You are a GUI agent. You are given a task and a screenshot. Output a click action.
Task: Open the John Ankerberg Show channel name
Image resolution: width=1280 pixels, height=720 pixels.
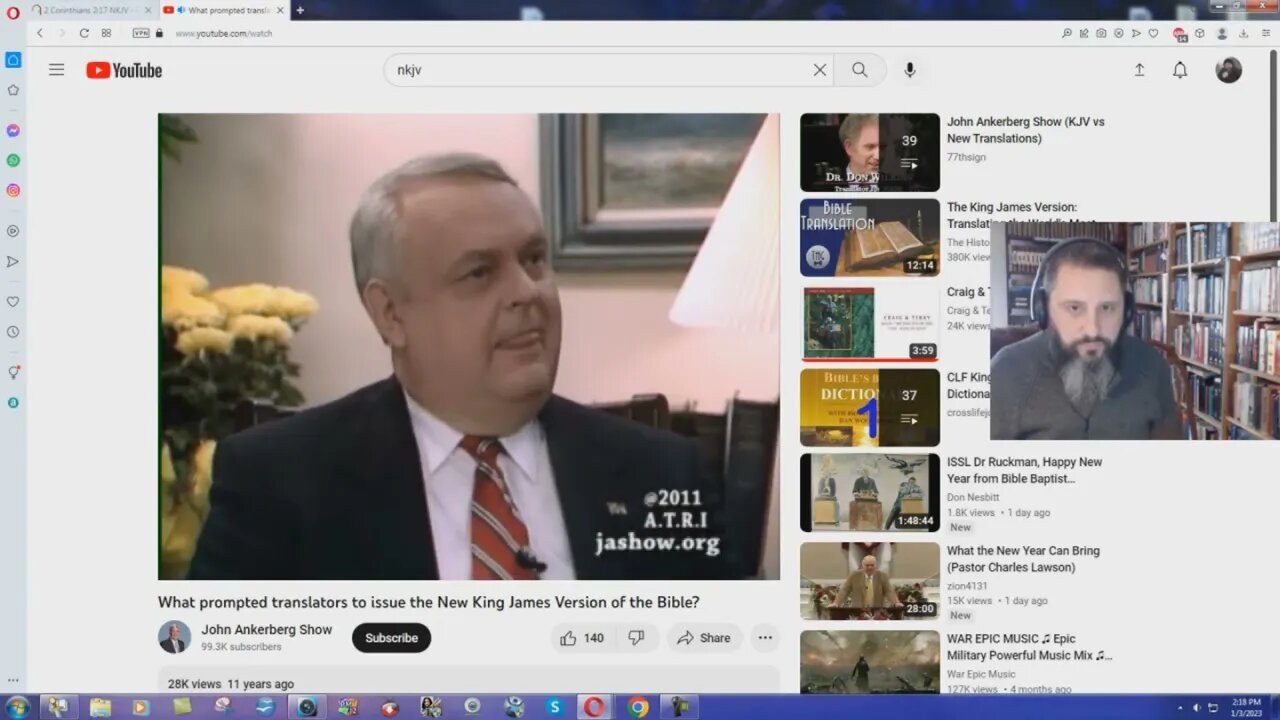click(x=267, y=630)
